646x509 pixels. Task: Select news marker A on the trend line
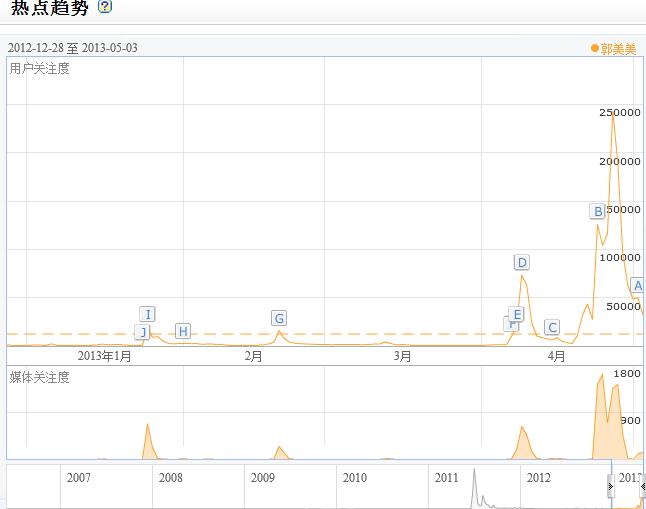[x=638, y=285]
